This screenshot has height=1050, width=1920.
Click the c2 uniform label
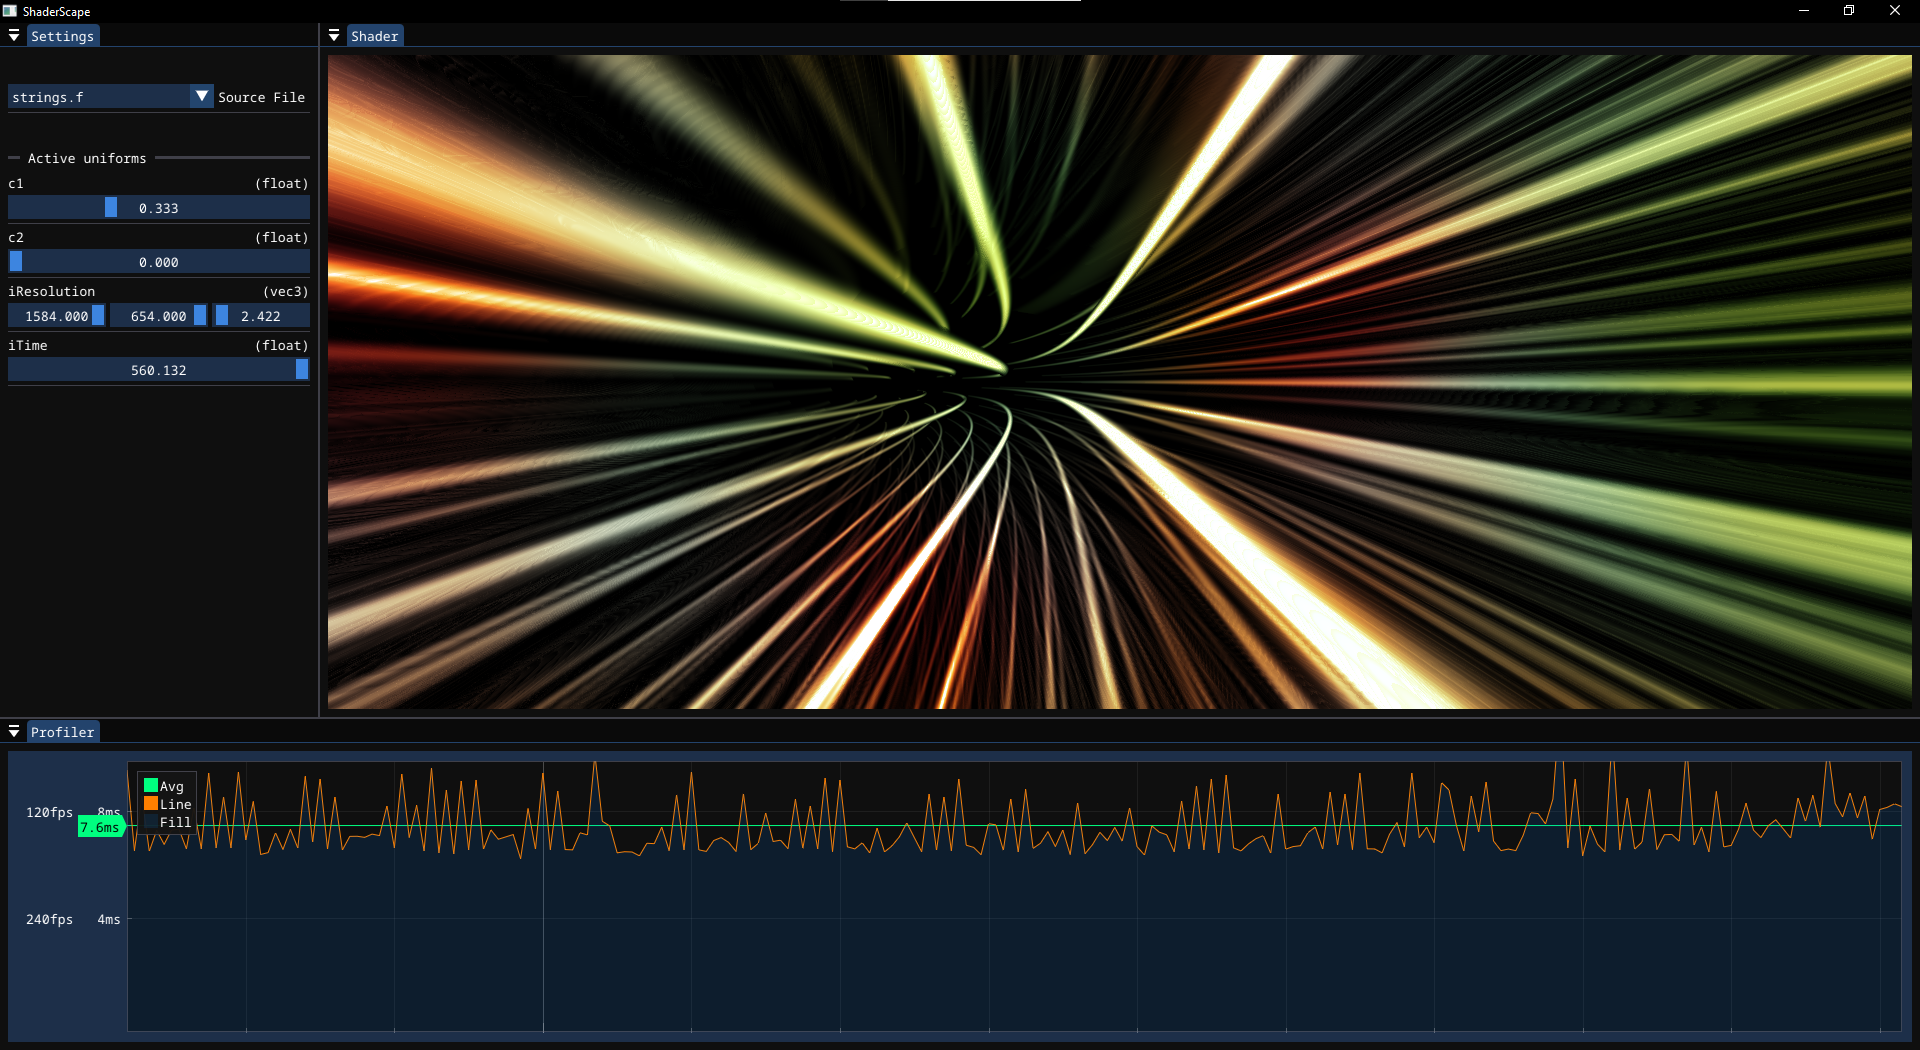point(16,237)
